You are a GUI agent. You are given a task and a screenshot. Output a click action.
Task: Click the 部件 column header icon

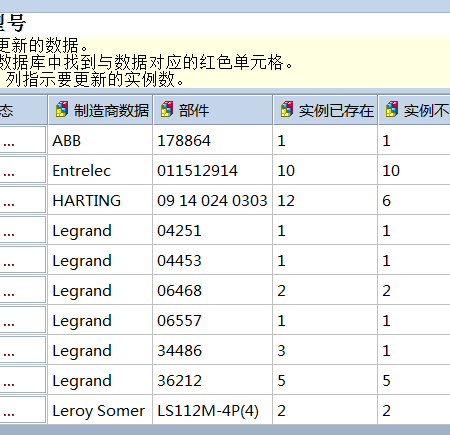click(x=167, y=109)
